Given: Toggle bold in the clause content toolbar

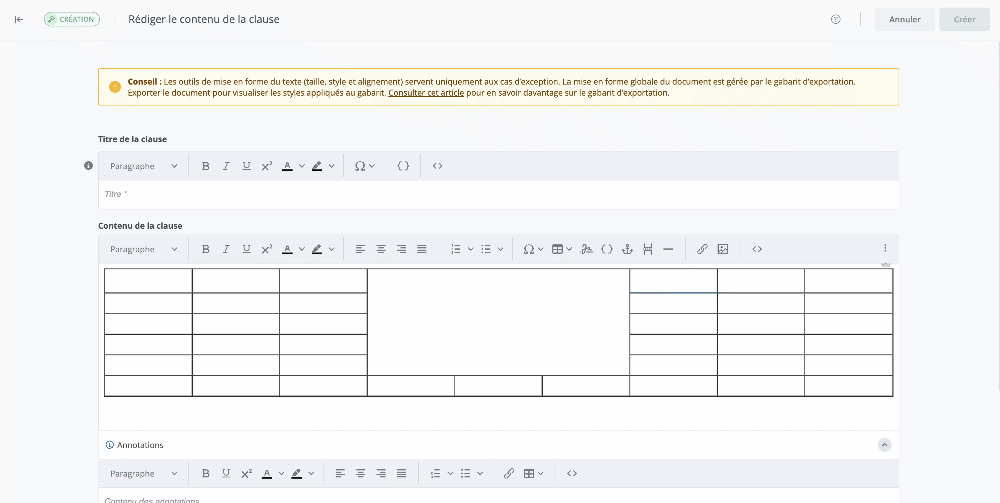Looking at the screenshot, I should pos(206,249).
